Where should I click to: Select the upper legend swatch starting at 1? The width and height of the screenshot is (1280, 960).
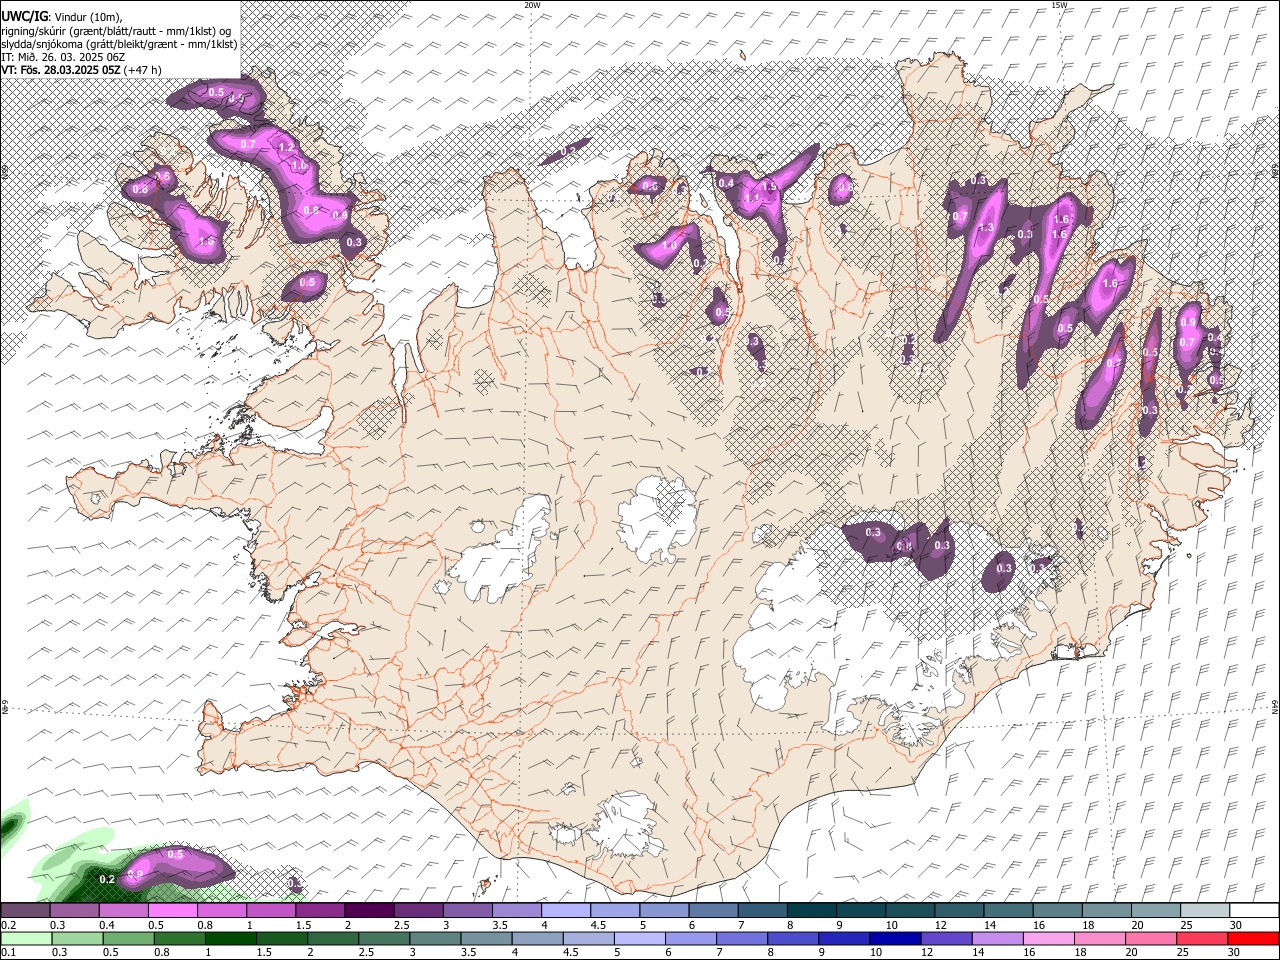point(270,911)
